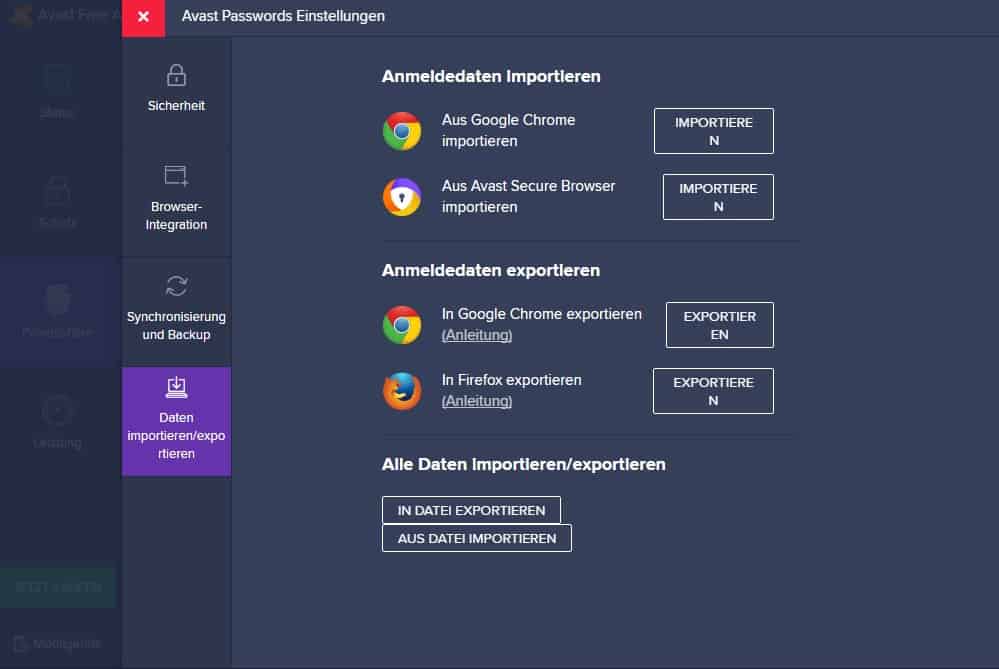Select the Synchronisierung und Backup tab

(176, 310)
